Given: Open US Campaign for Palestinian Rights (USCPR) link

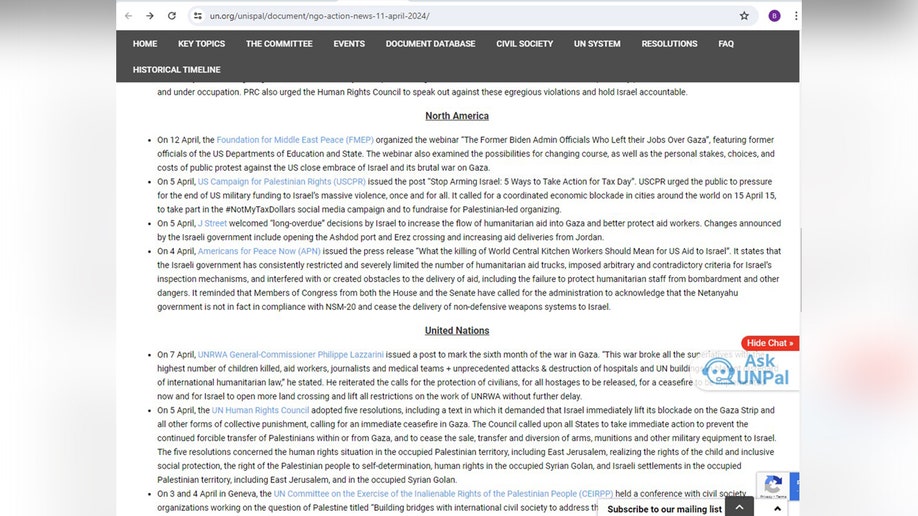Looking at the screenshot, I should coord(282,182).
